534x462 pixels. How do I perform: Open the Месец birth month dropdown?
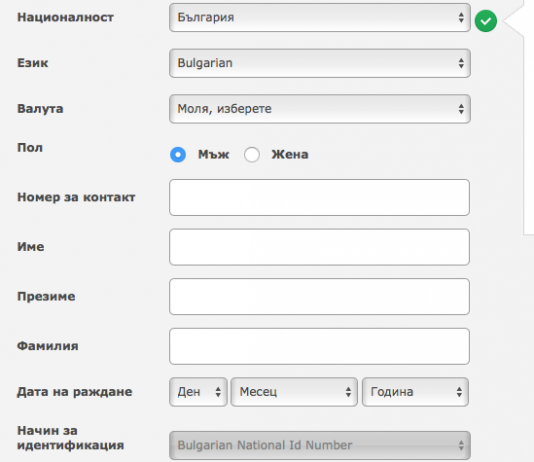pos(294,392)
